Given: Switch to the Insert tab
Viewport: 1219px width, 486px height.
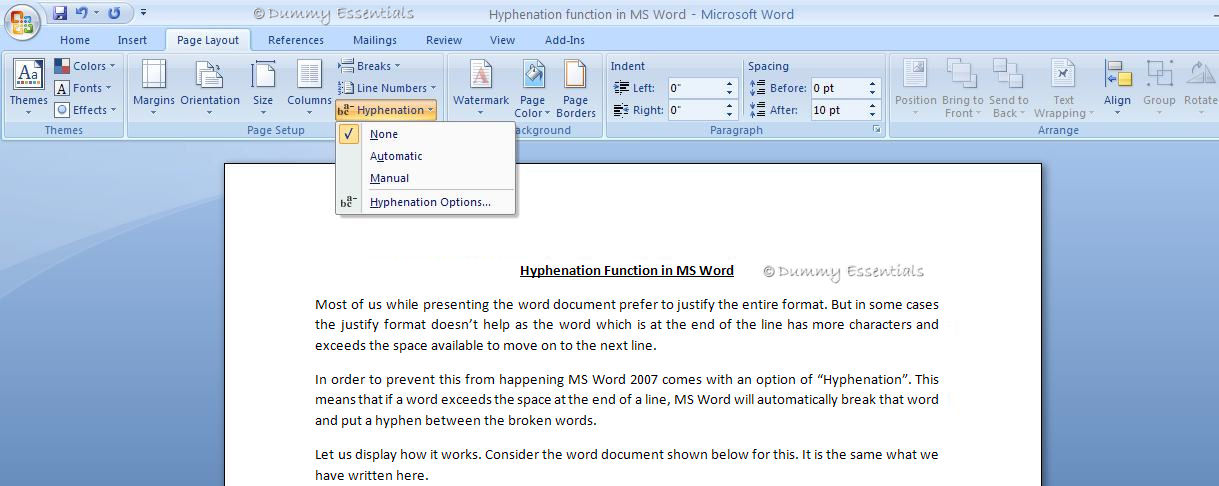Looking at the screenshot, I should click(132, 40).
